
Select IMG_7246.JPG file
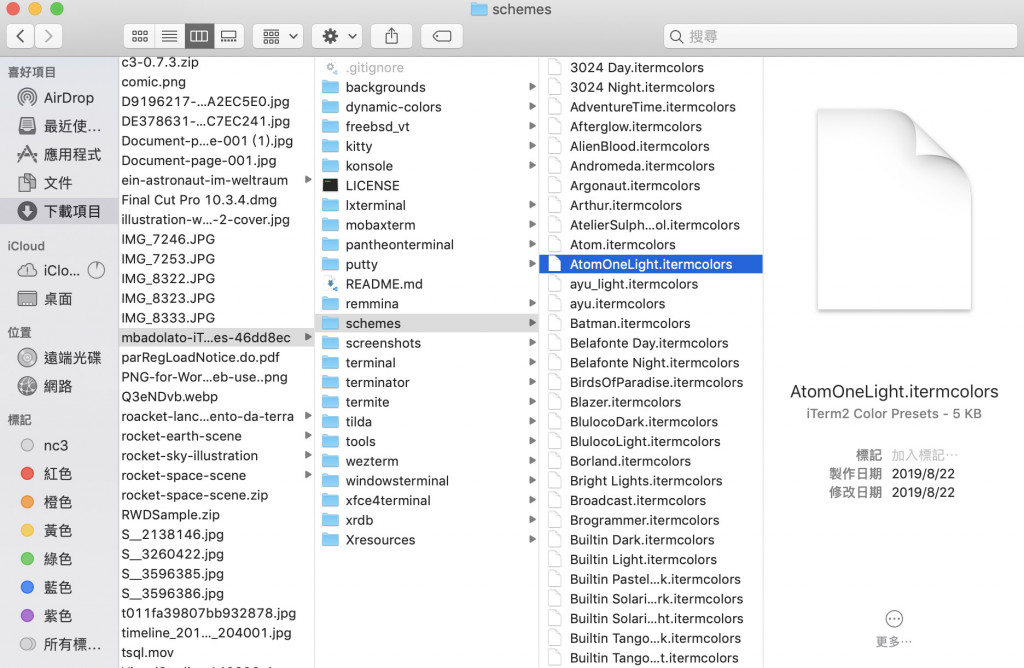216,239
